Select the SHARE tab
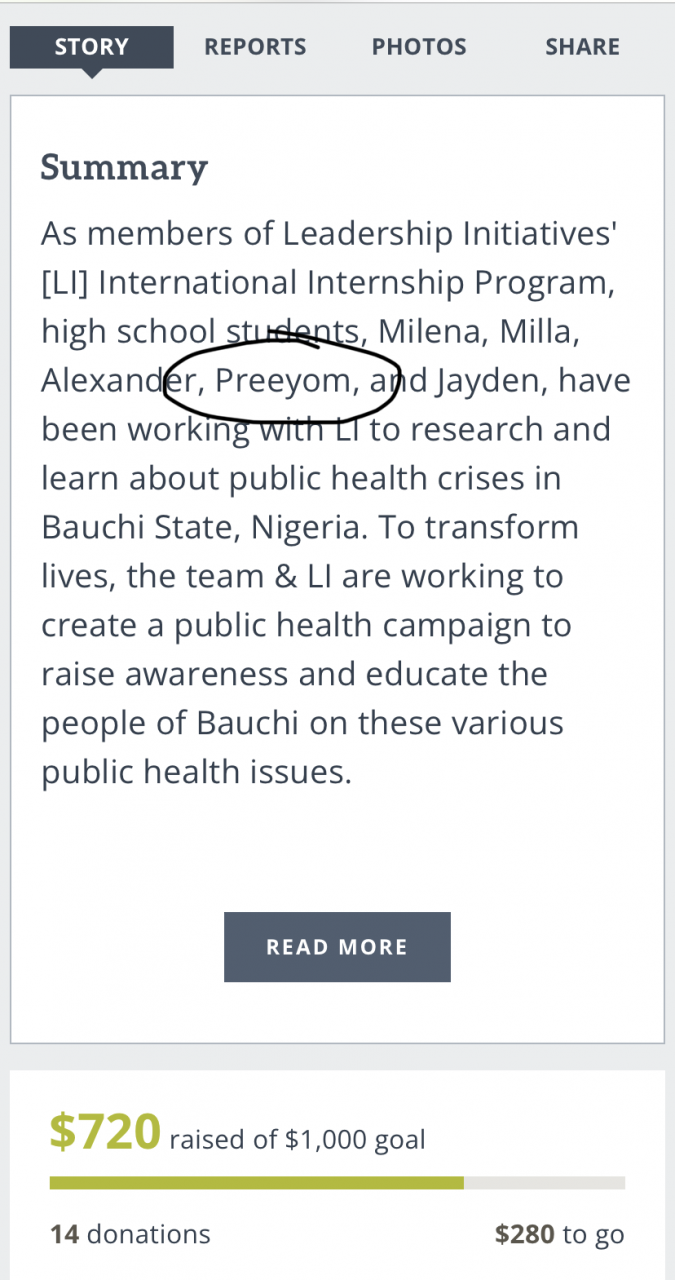 582,47
